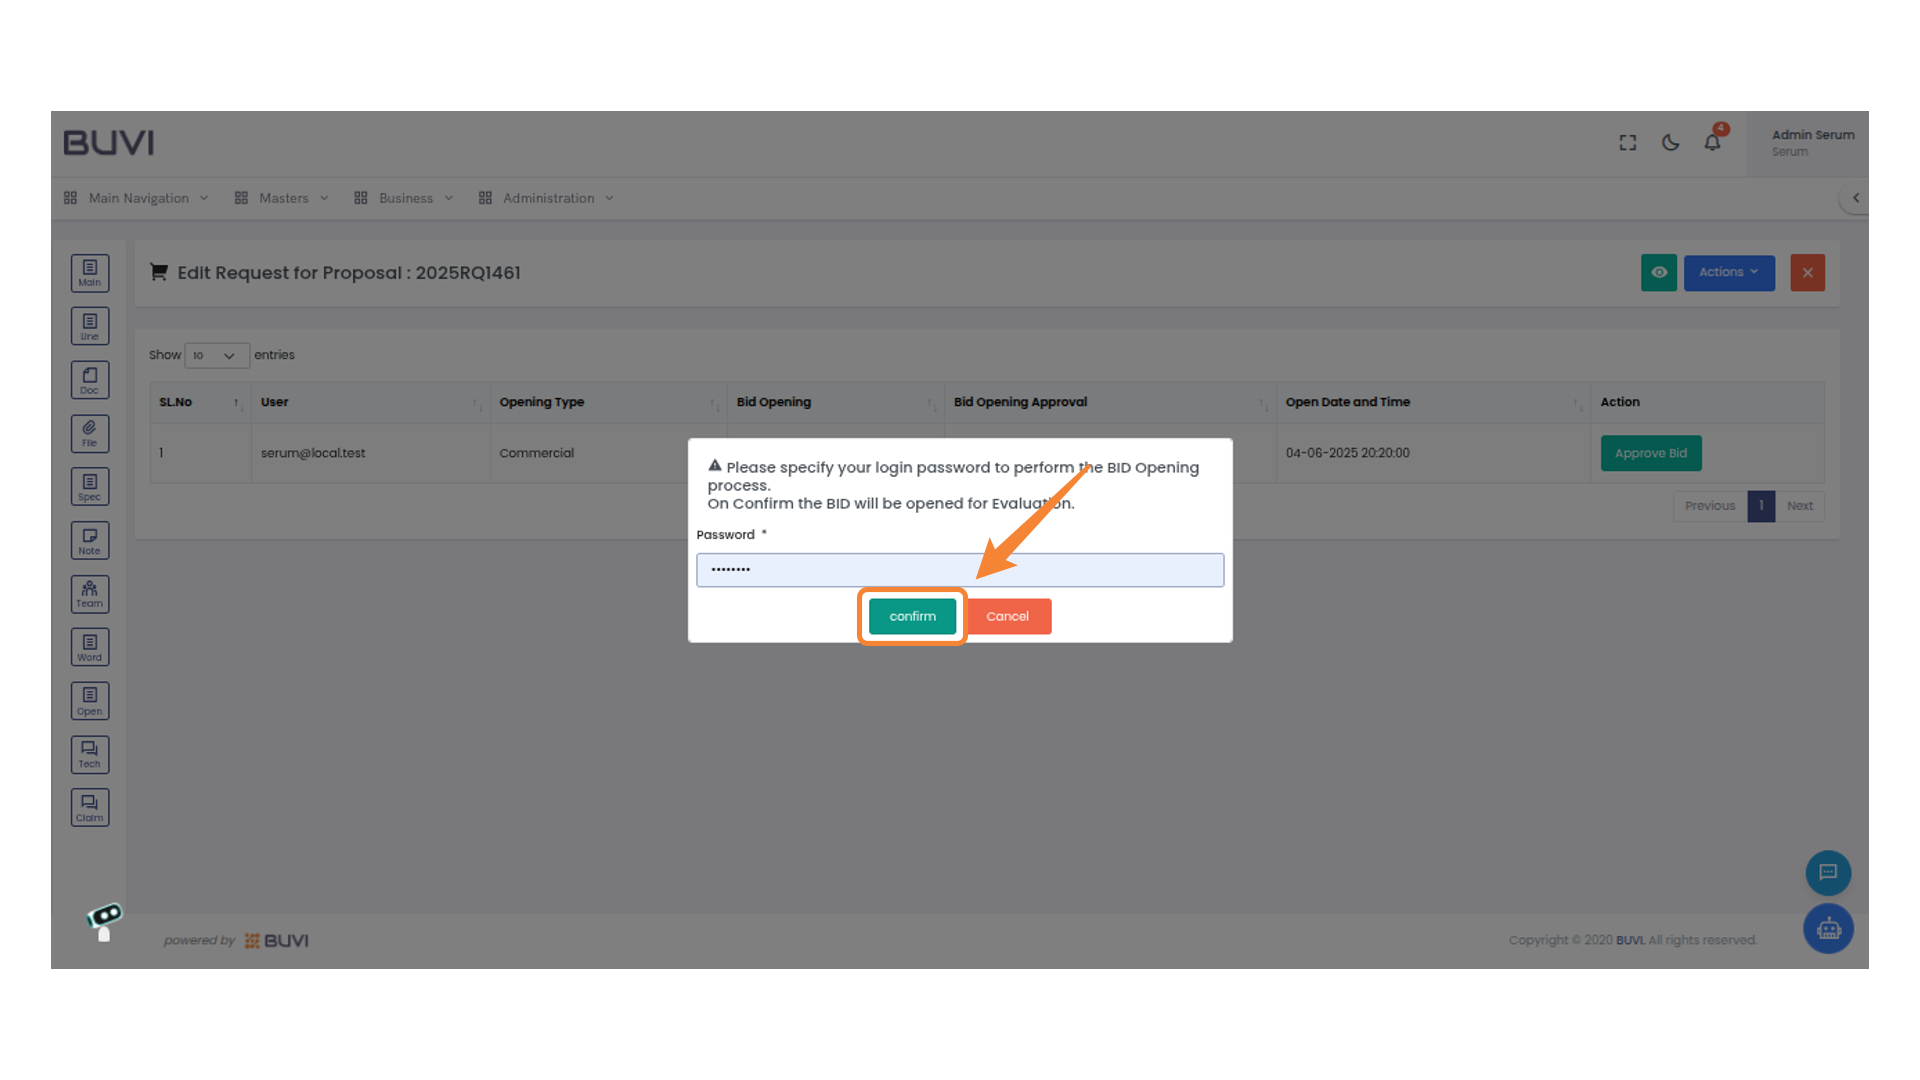
Task: Toggle the green eye preview button
Action: coord(1658,272)
